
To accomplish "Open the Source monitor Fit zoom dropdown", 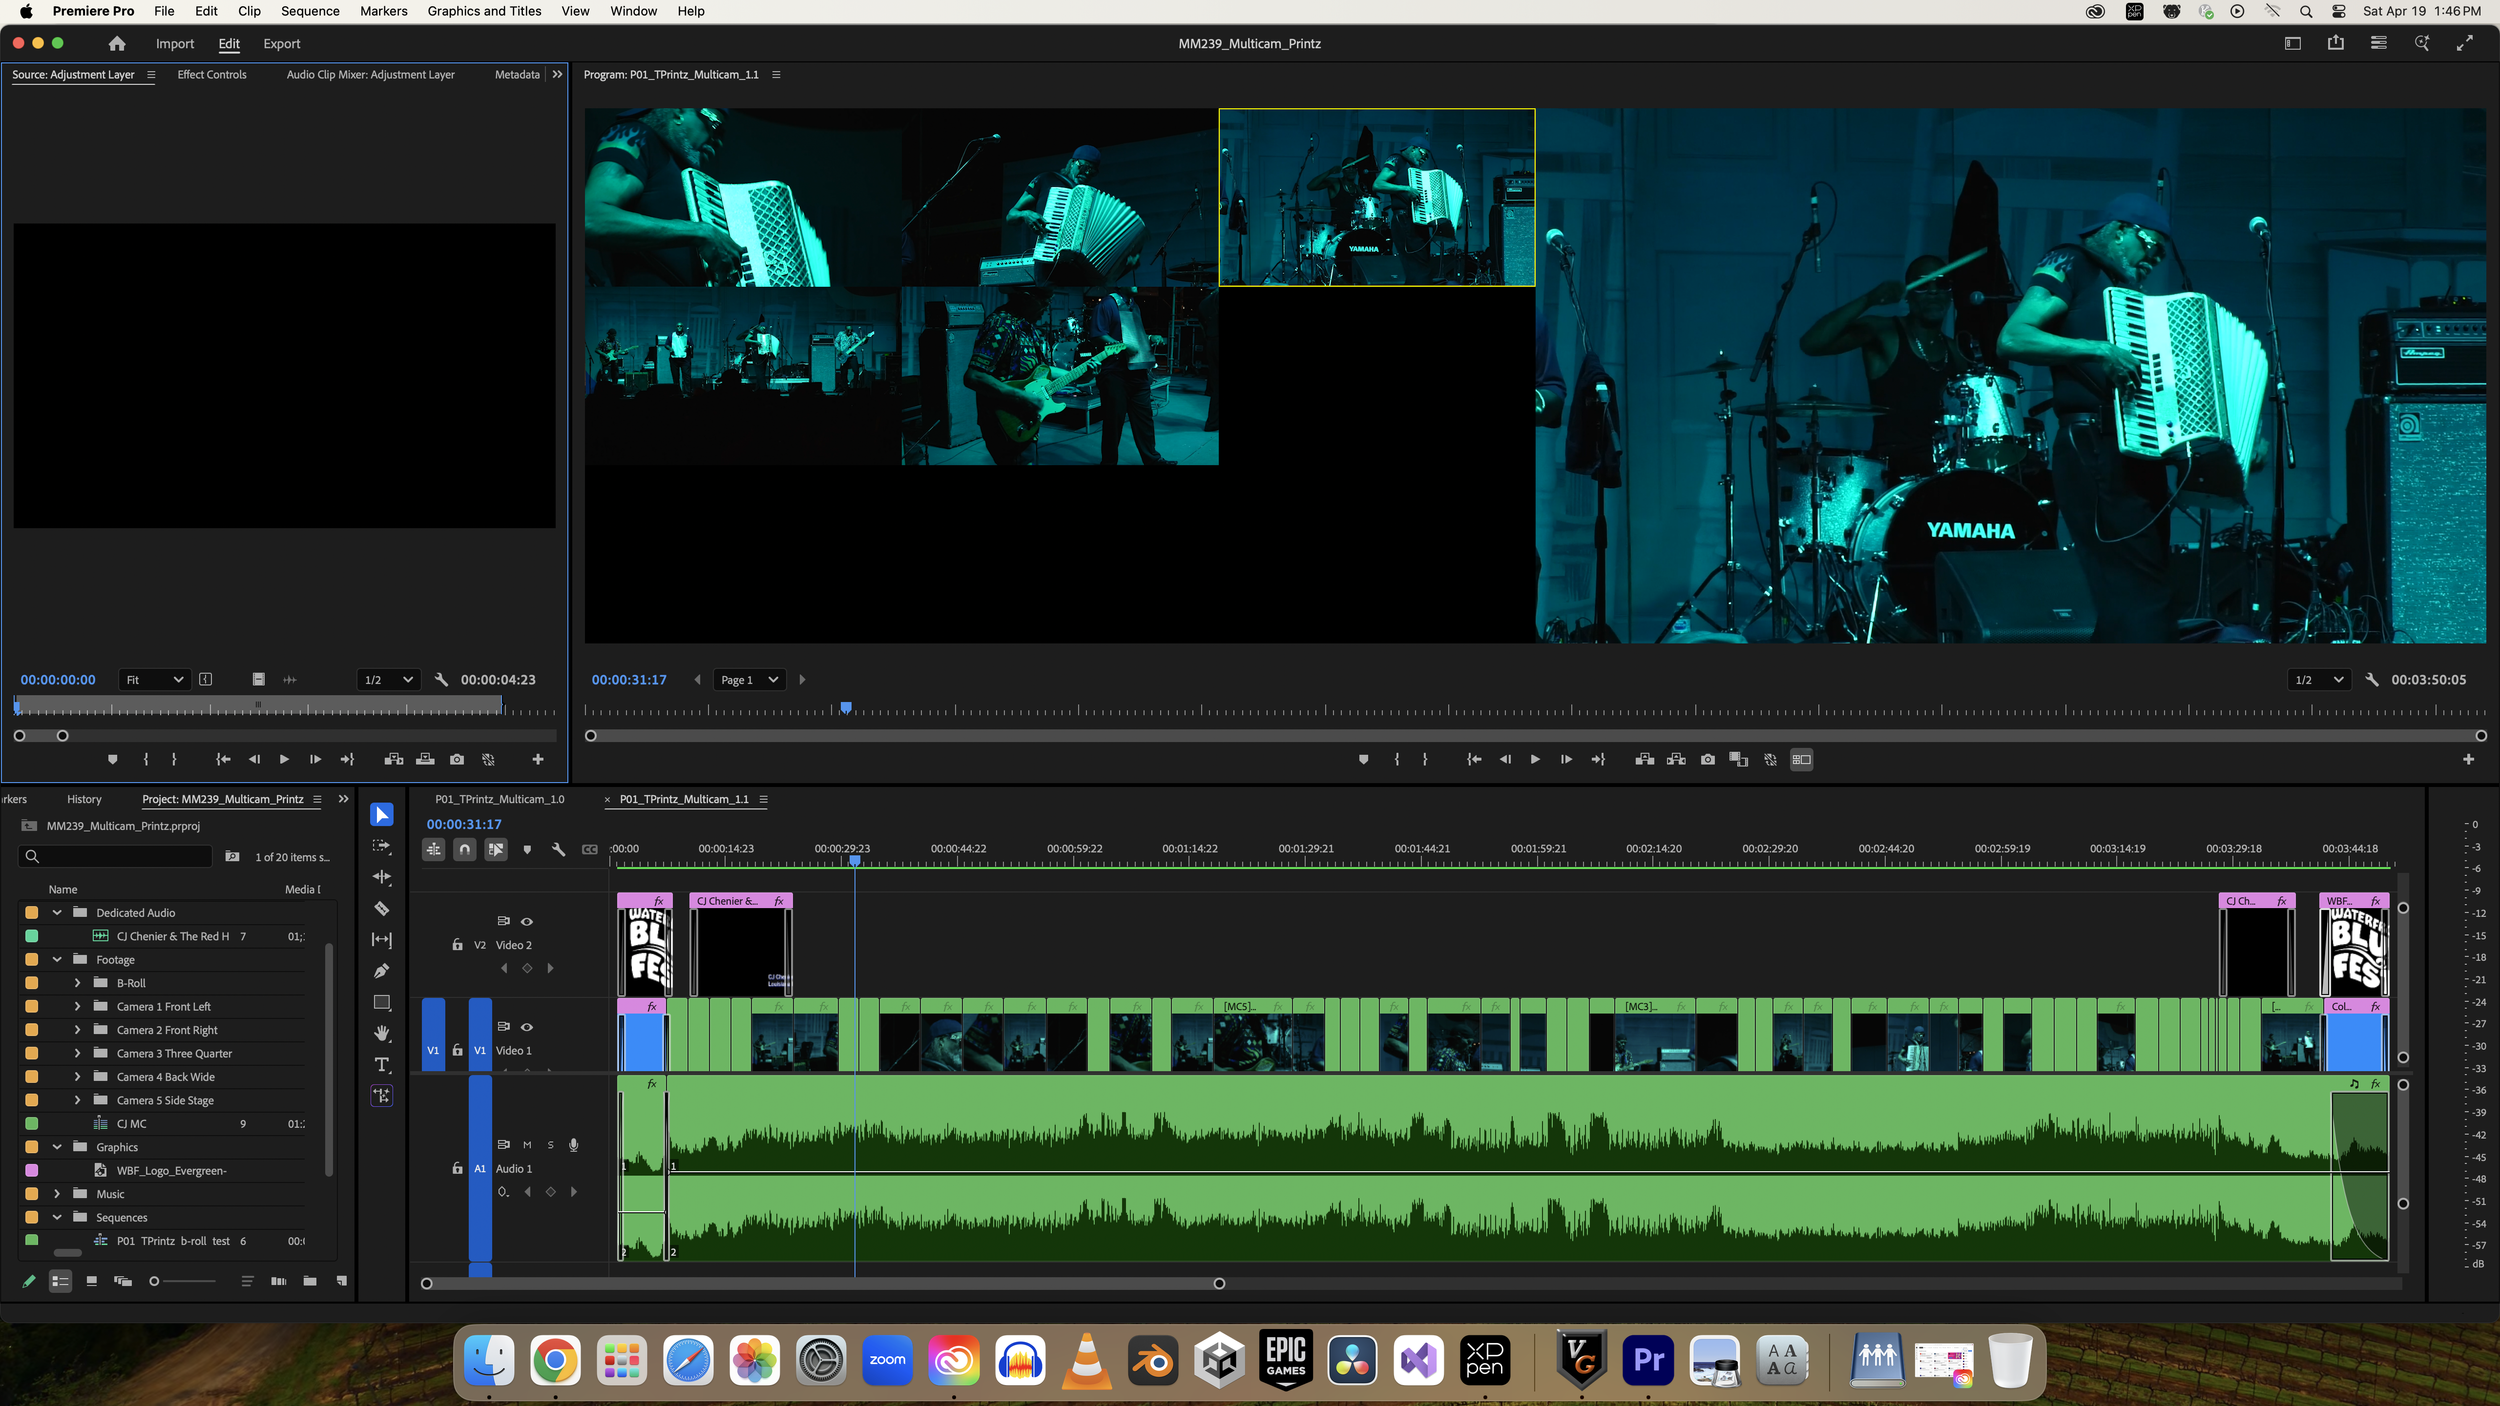I will tap(154, 680).
